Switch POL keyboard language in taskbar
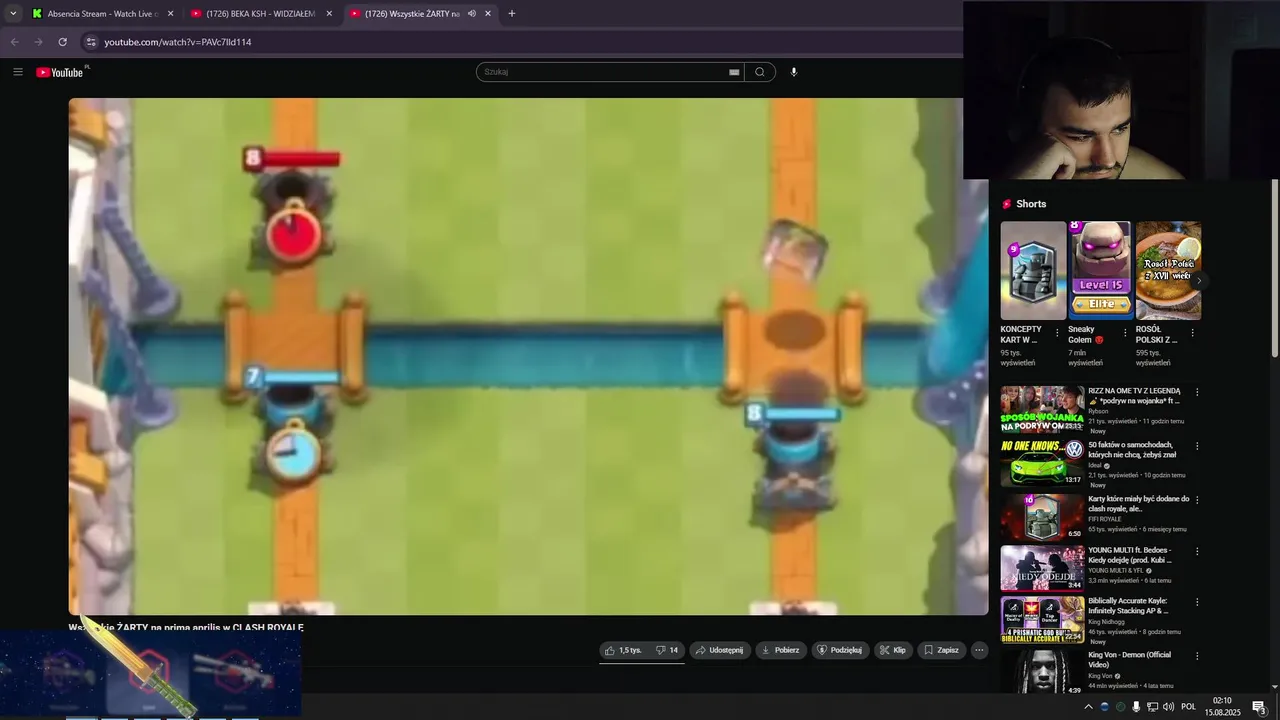1280x720 pixels. click(x=1189, y=707)
